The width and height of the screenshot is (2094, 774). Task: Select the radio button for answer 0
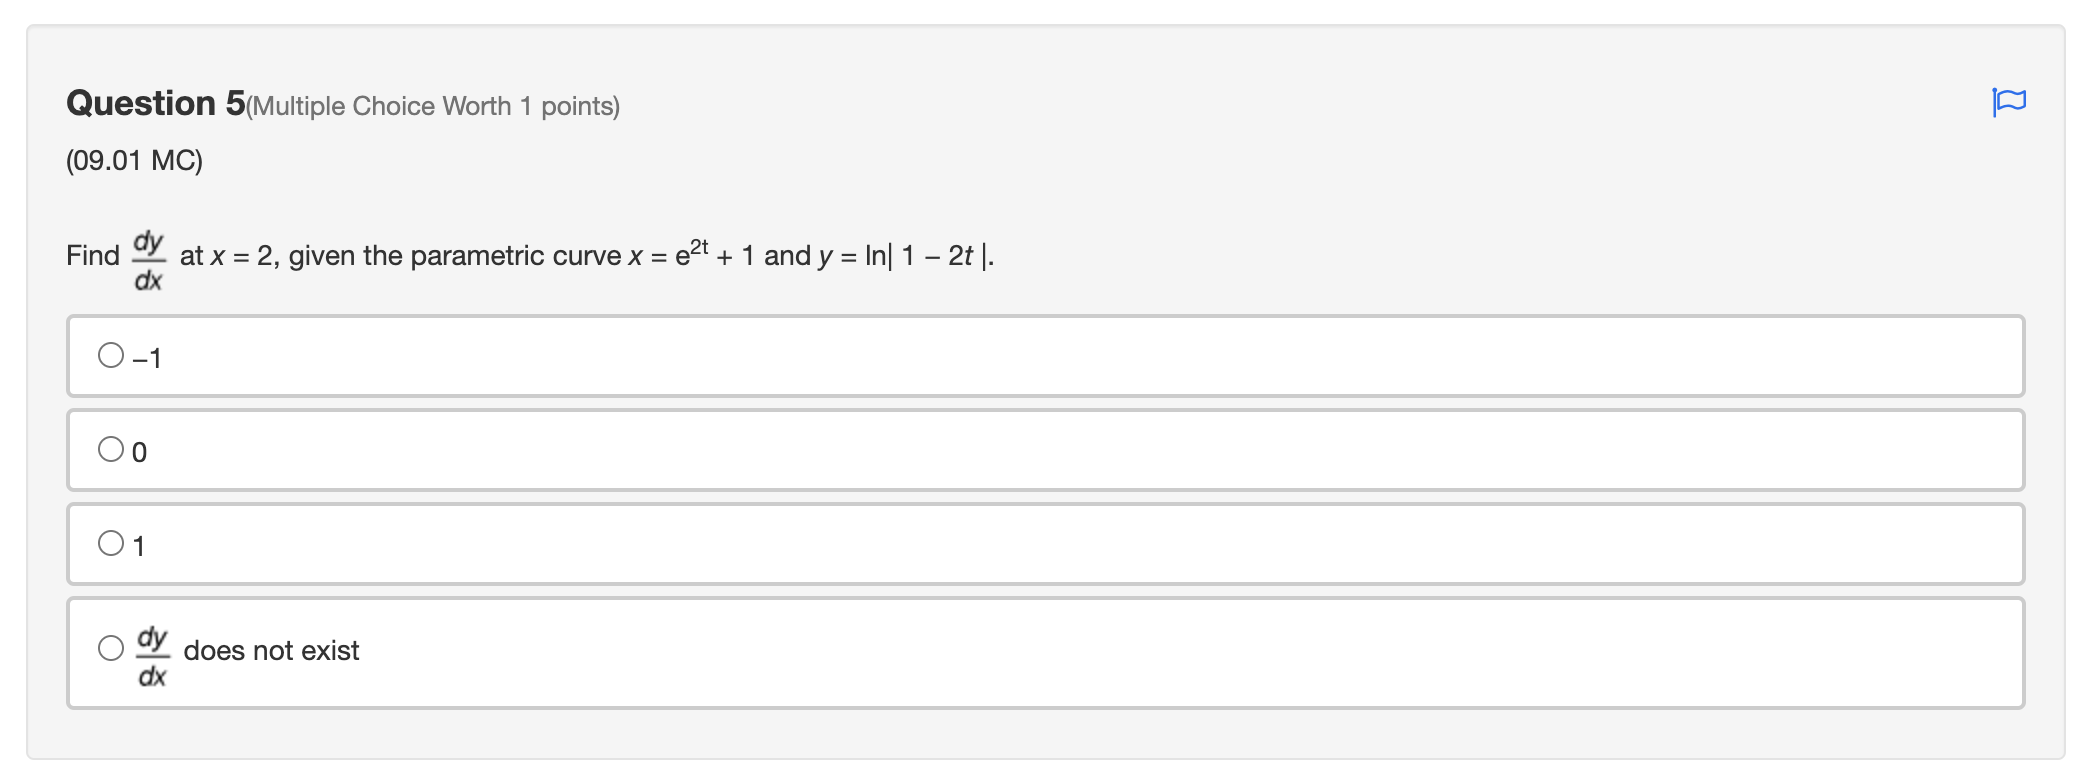click(x=110, y=449)
